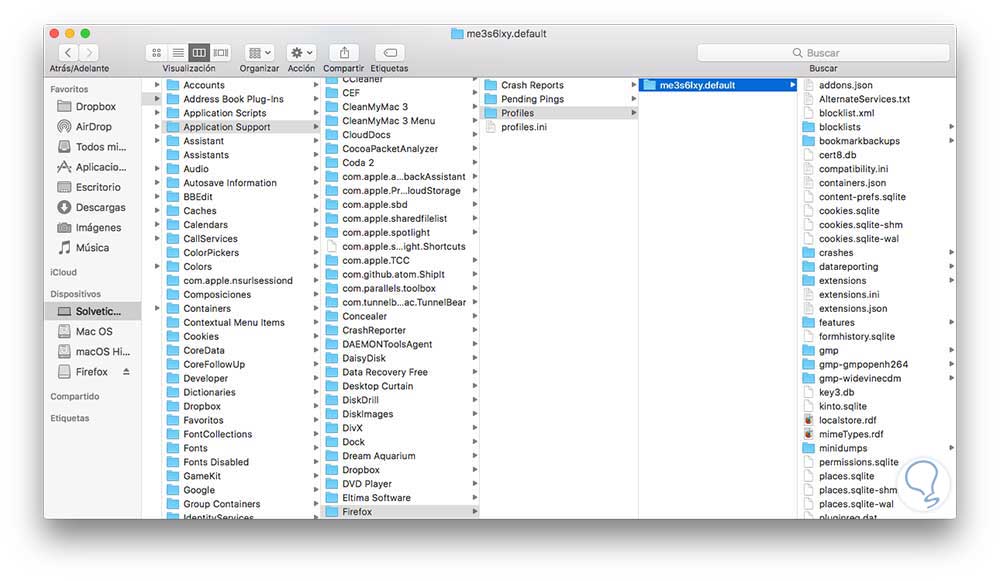
Task: Select the permissions.sqlite file
Action: pyautogui.click(x=878, y=462)
